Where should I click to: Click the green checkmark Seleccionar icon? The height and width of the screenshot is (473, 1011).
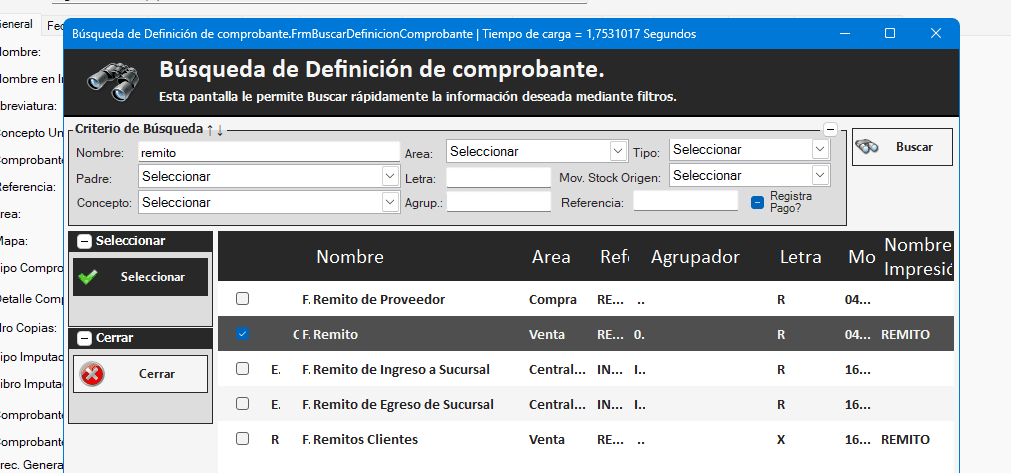tap(88, 277)
